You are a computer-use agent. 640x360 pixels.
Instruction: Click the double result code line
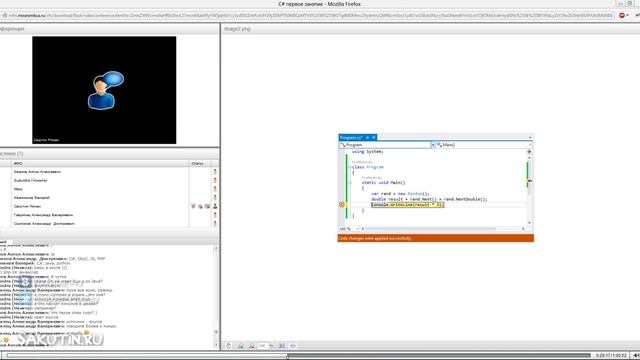point(429,199)
